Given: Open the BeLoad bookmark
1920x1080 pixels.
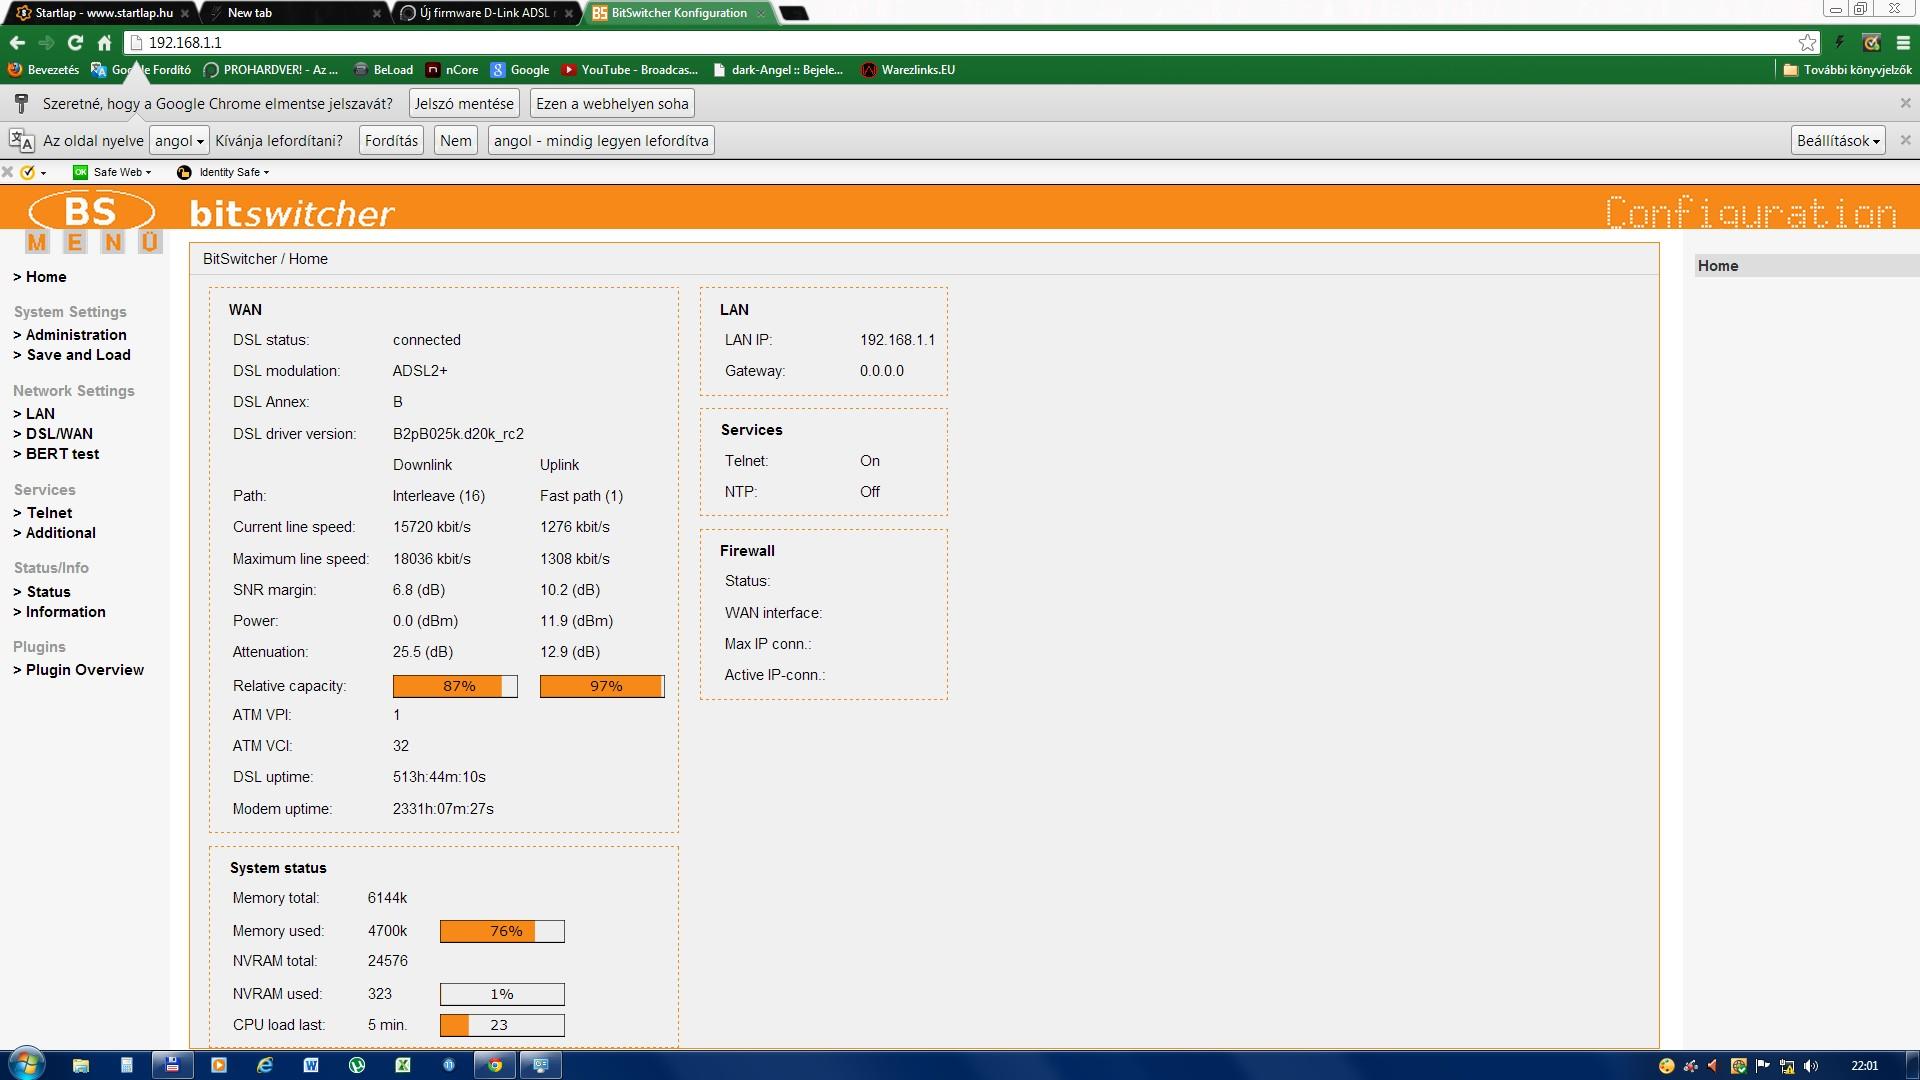Looking at the screenshot, I should coord(383,70).
